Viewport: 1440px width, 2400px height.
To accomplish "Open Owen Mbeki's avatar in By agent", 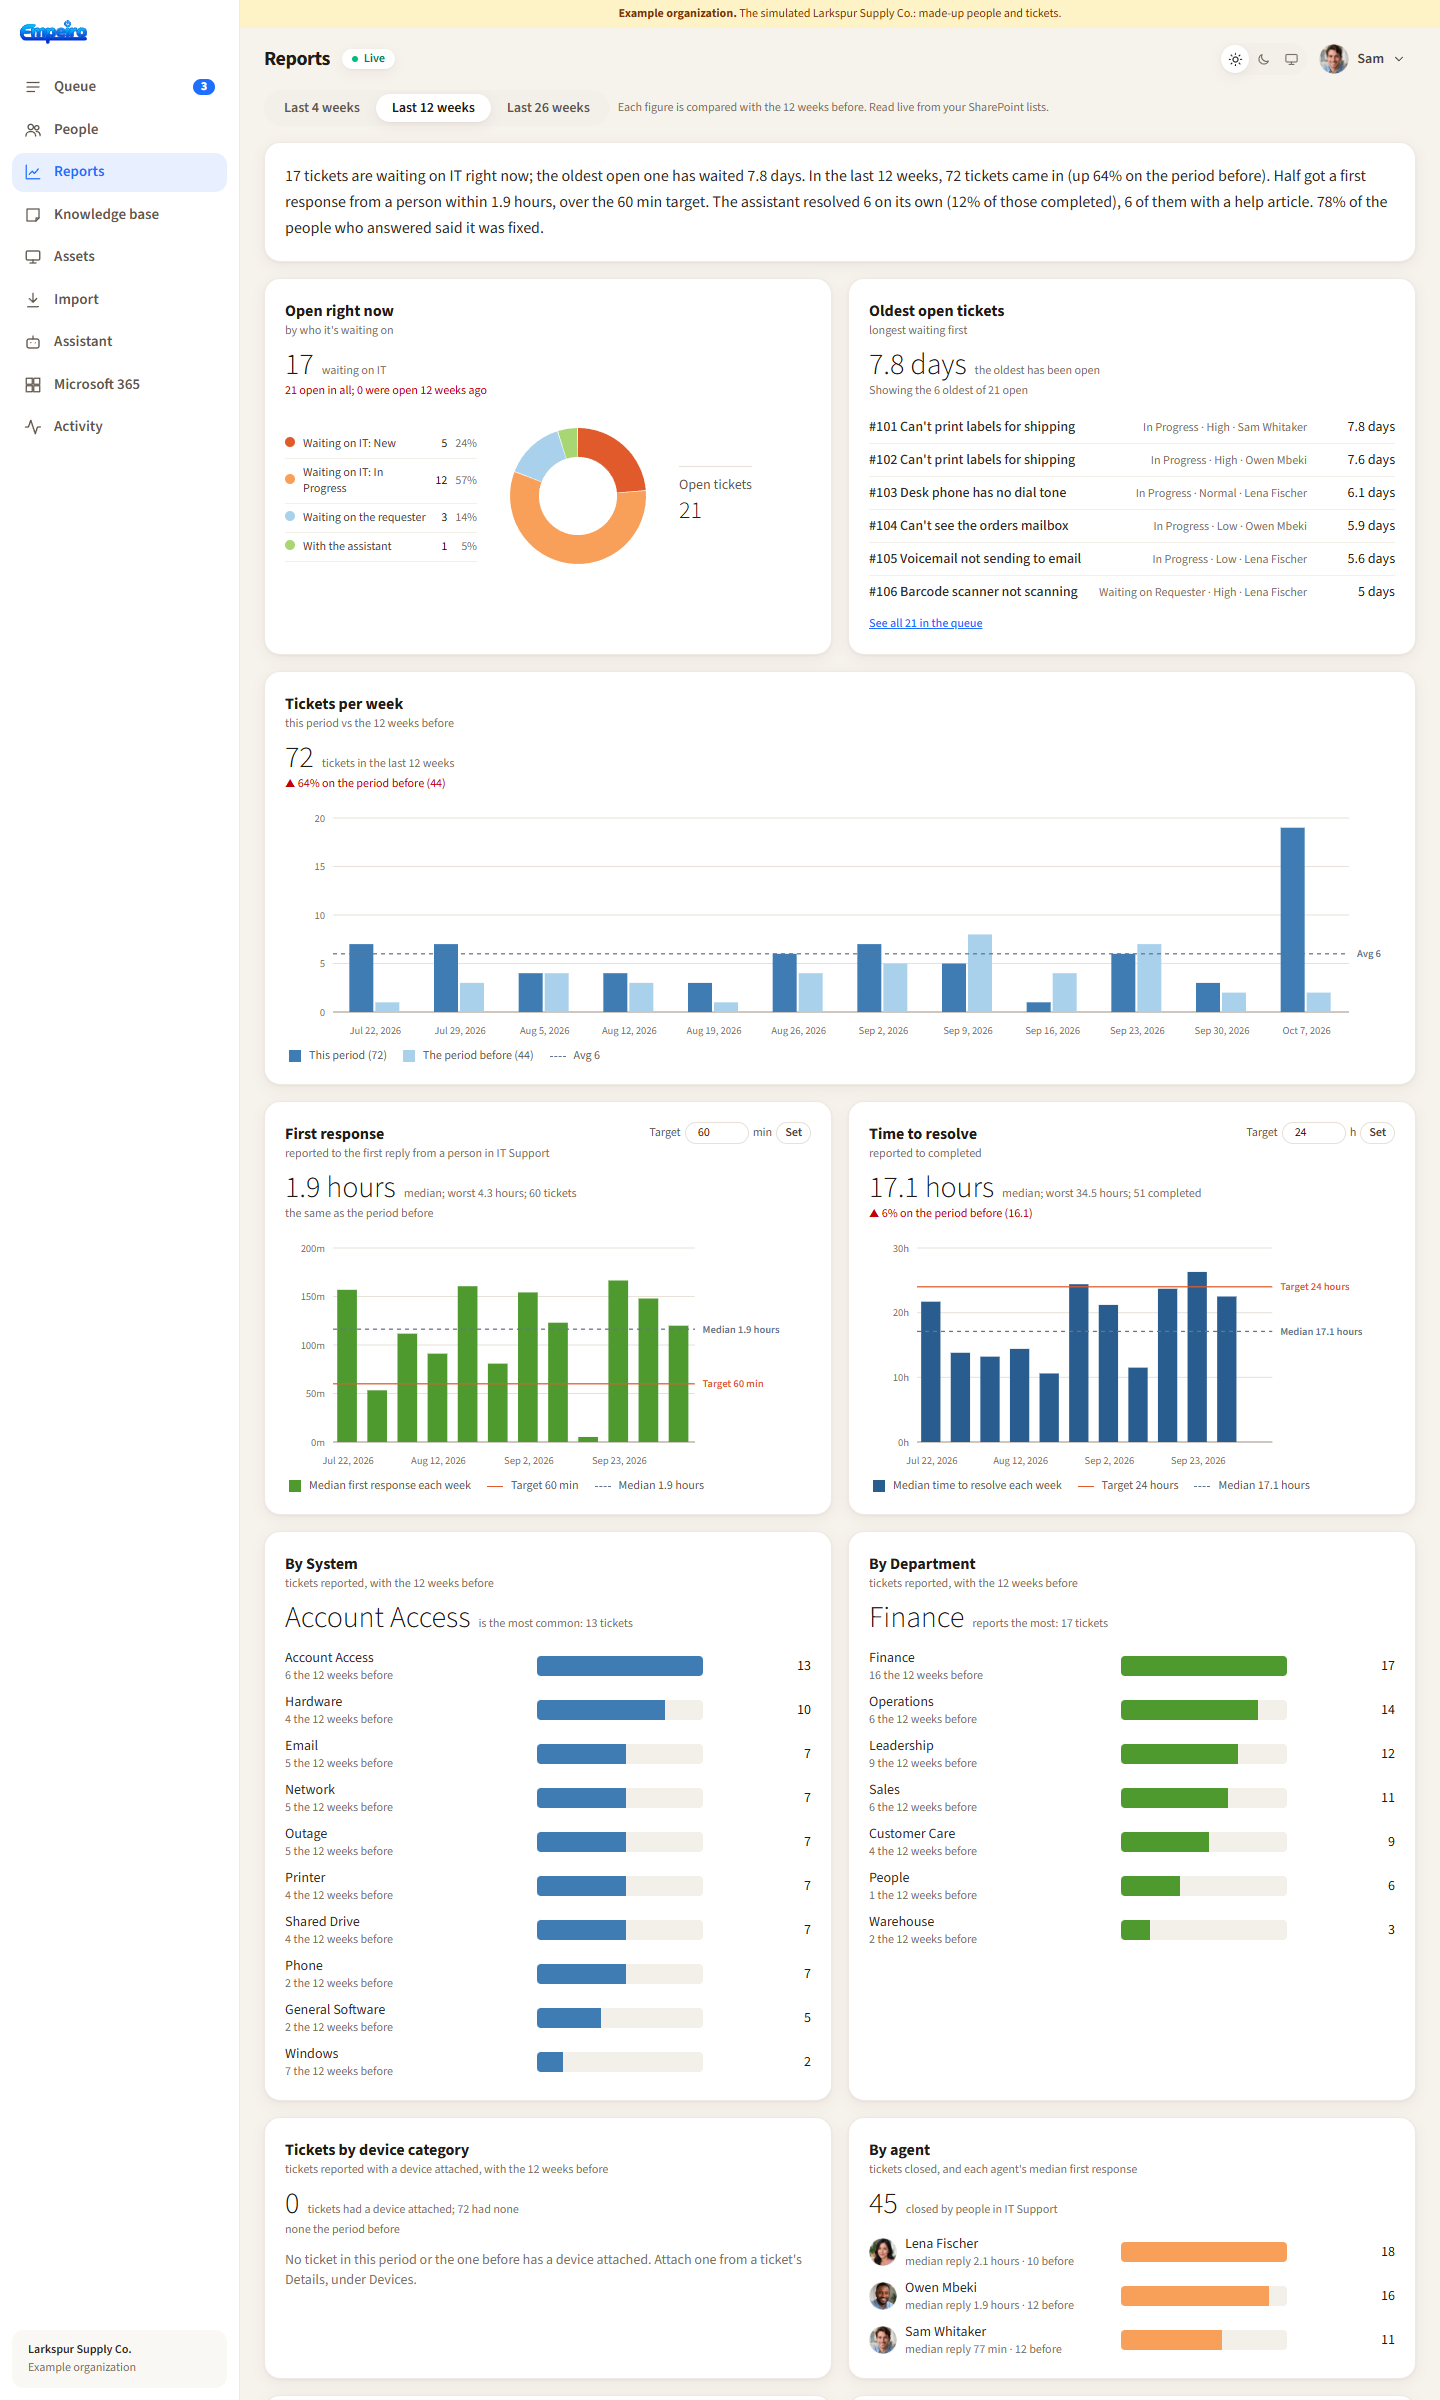I will [883, 2296].
